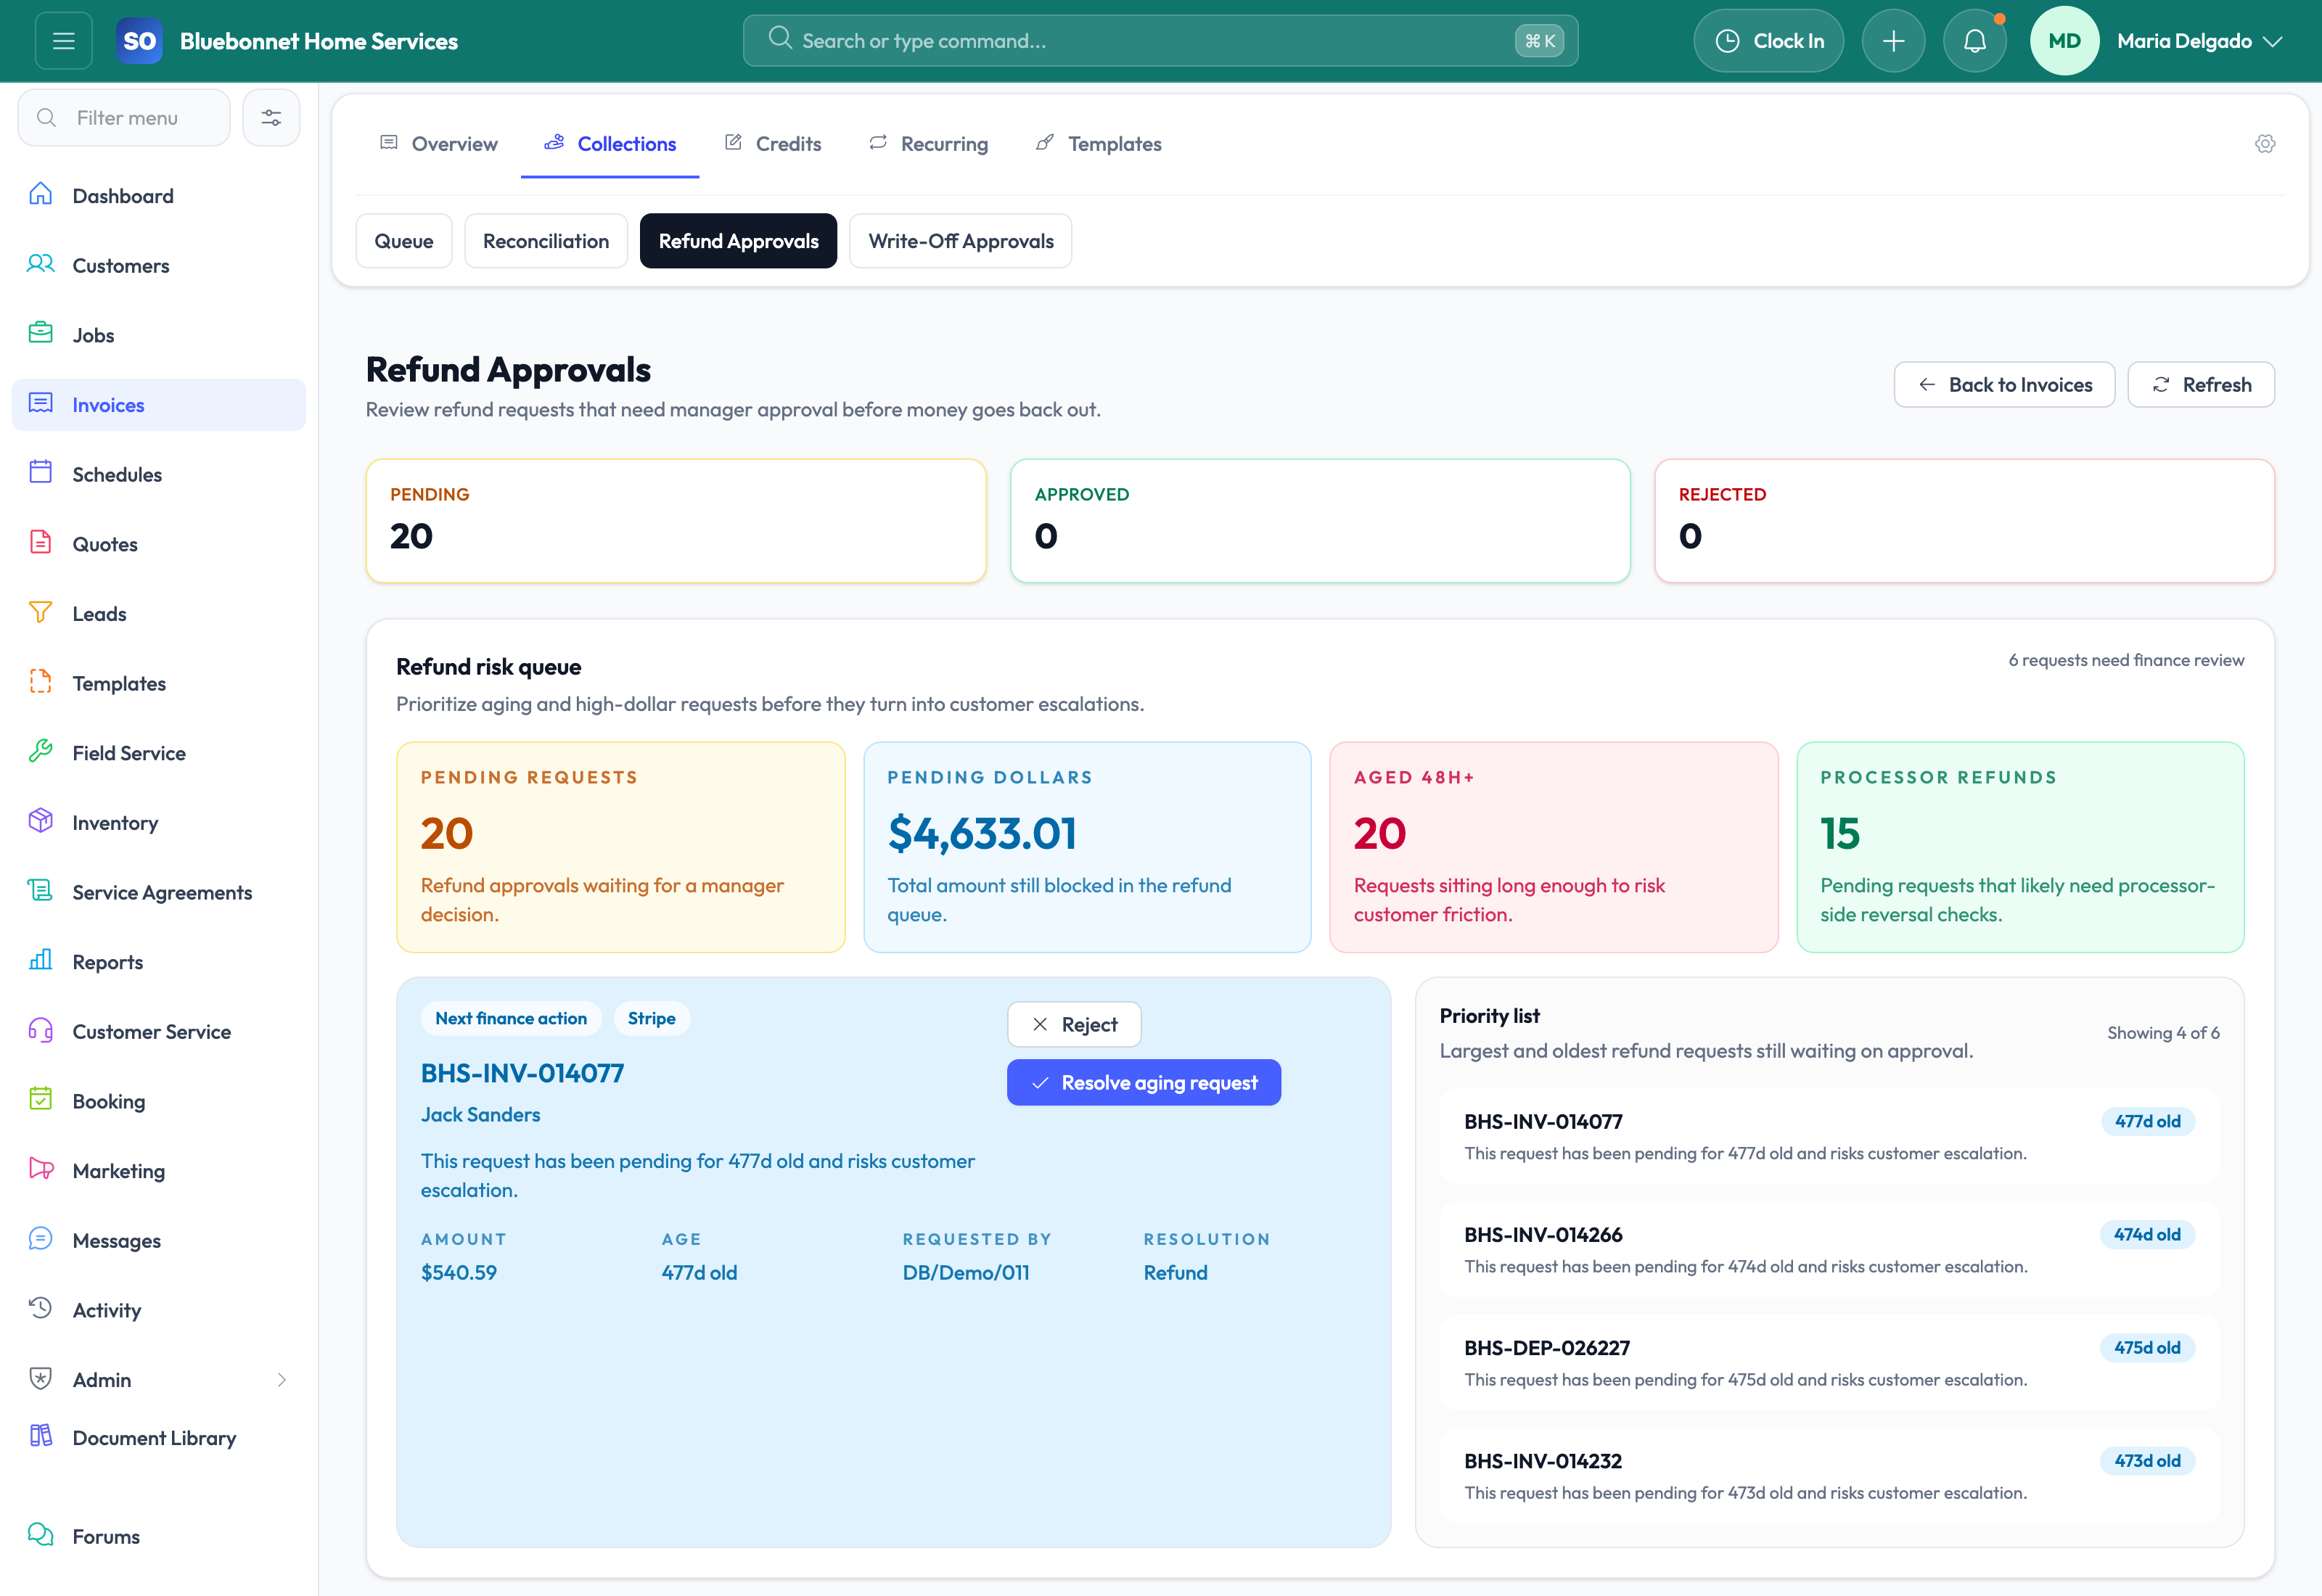Select the Refund Approvals sub-tab
The height and width of the screenshot is (1596, 2322).
coord(738,241)
